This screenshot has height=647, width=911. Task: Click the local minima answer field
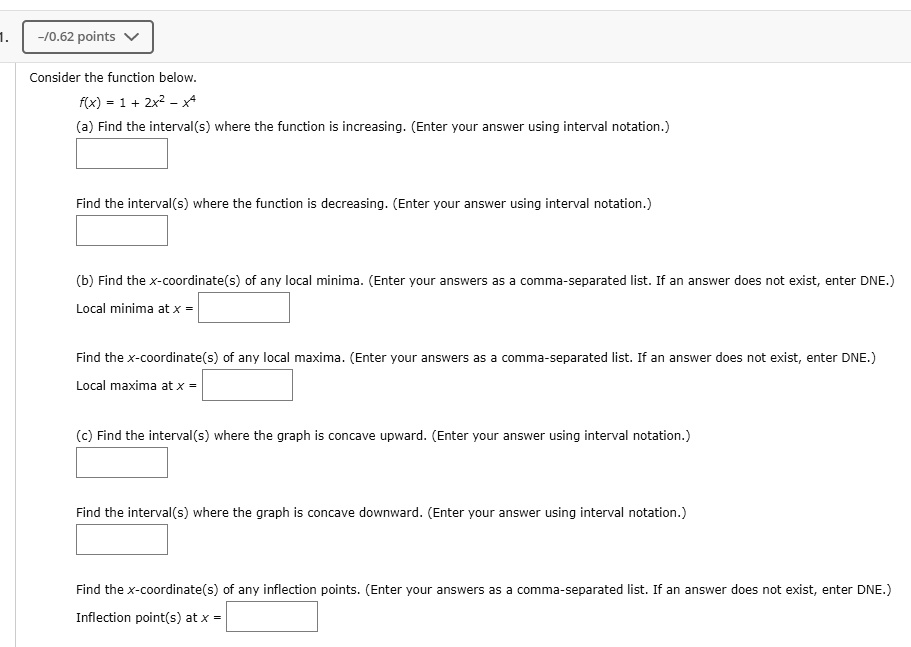(244, 307)
